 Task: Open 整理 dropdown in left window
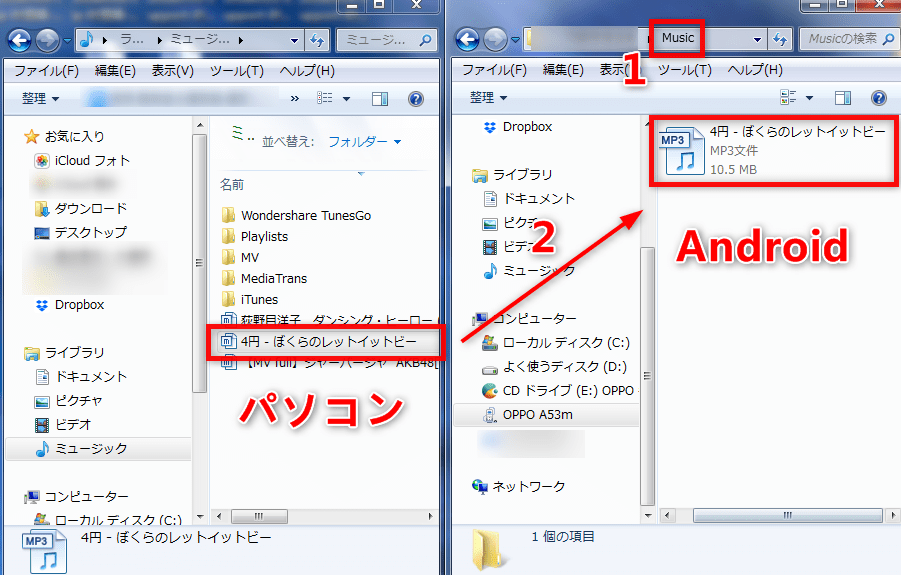pos(40,99)
